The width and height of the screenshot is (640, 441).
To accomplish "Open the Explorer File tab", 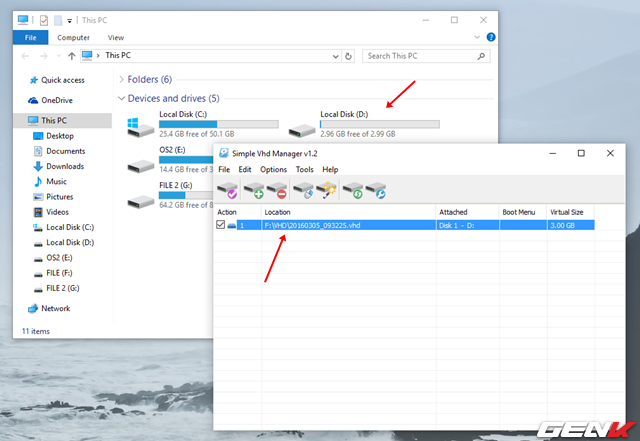I will 31,37.
